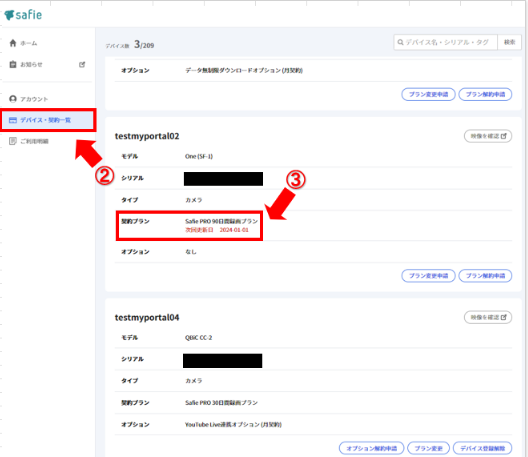Click オプション解約申請 for testmyportal04
This screenshot has width=528, height=457.
pos(371,448)
